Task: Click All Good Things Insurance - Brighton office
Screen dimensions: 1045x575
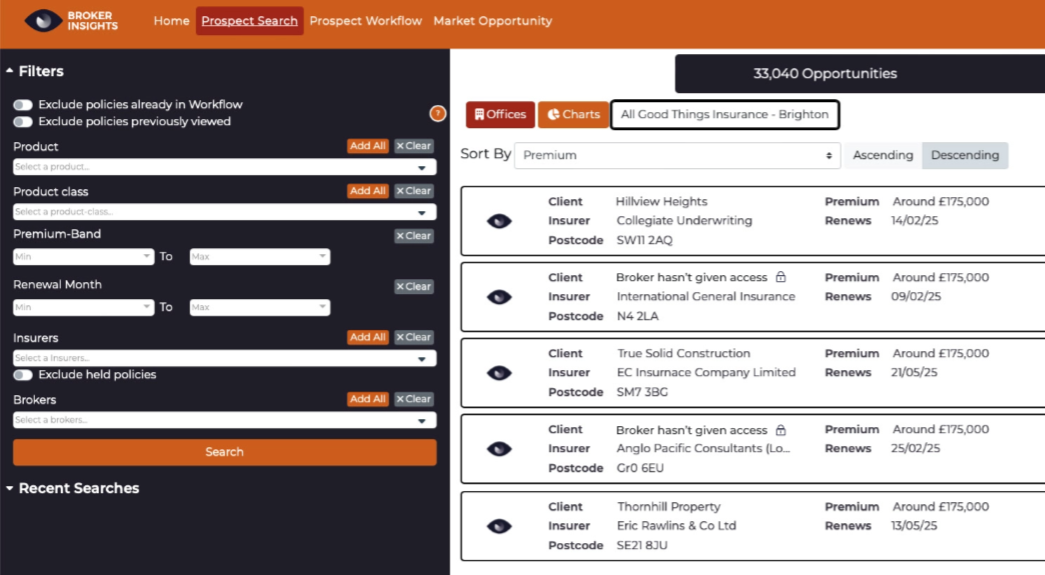Action: (724, 115)
